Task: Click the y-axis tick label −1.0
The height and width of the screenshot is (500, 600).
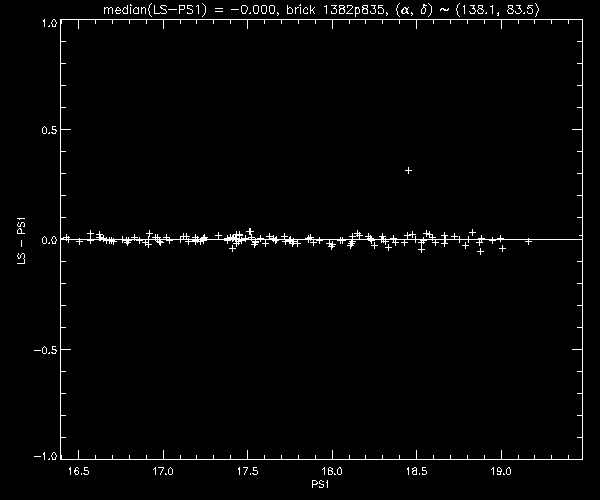Action: [46, 456]
